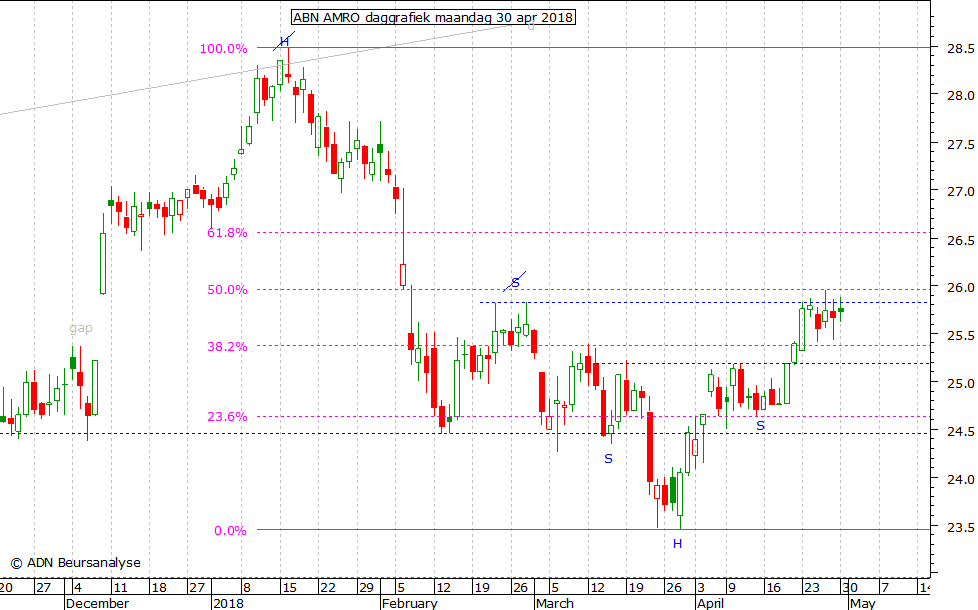Click the 24.5 price axis label
This screenshot has height=610, width=978.
(961, 431)
